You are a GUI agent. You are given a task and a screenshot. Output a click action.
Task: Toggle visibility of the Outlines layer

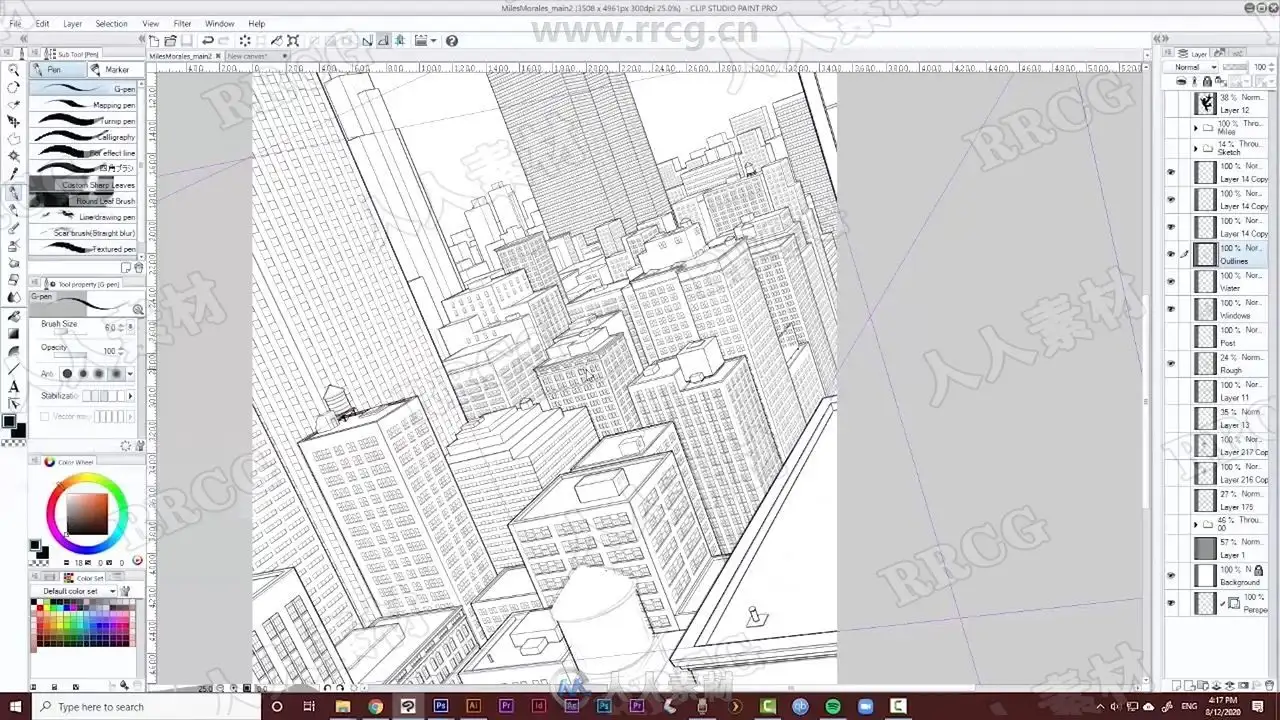click(x=1171, y=254)
